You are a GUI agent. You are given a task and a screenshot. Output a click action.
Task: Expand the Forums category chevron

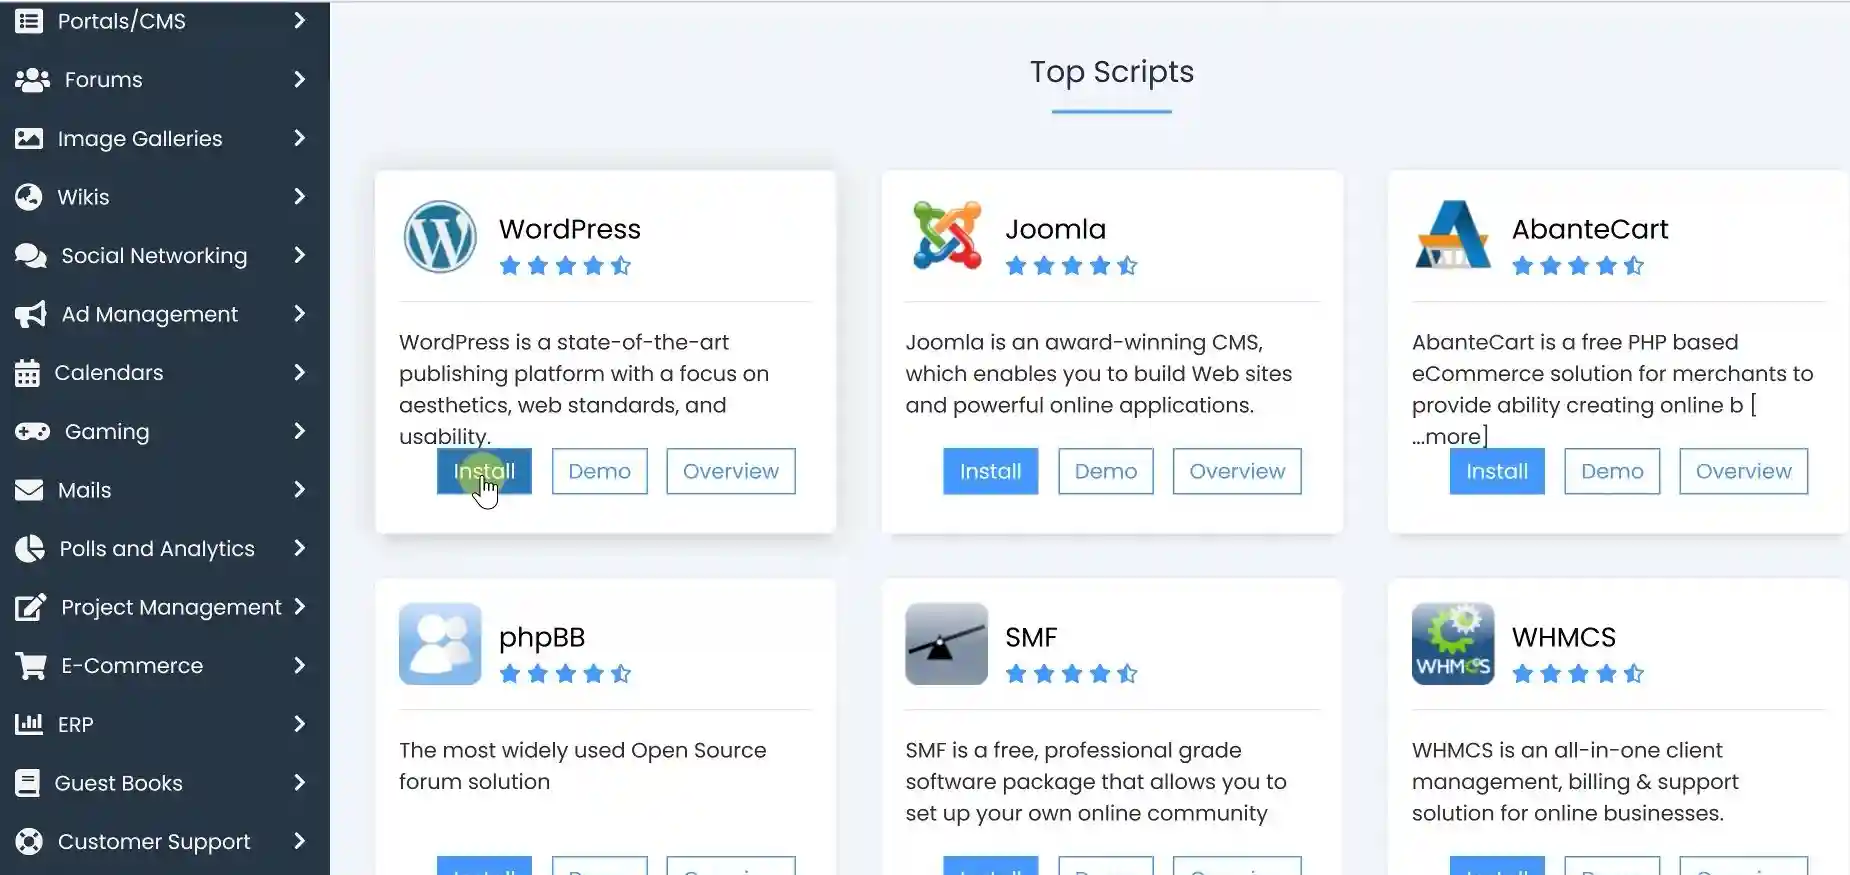coord(299,79)
